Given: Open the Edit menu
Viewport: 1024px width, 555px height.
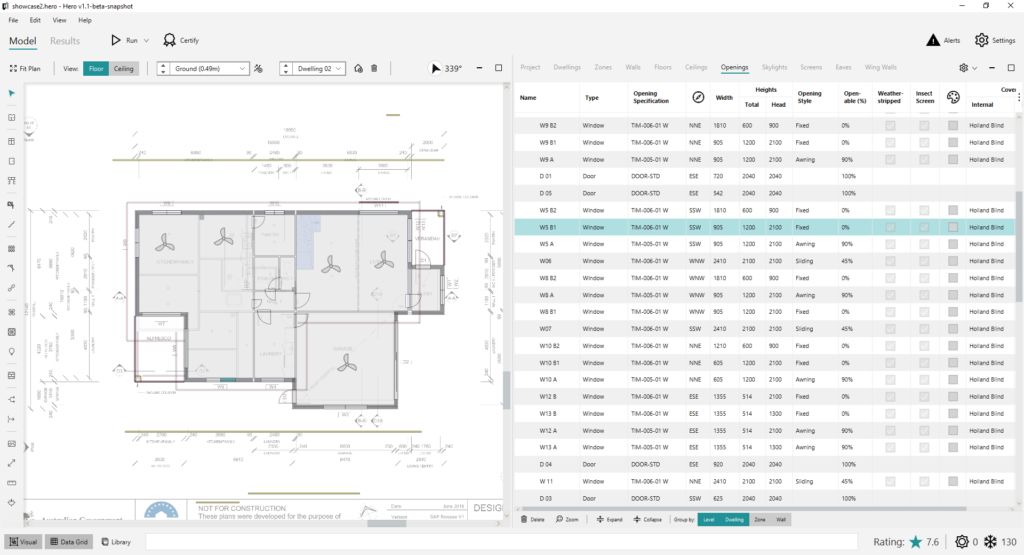Looking at the screenshot, I should (x=35, y=20).
